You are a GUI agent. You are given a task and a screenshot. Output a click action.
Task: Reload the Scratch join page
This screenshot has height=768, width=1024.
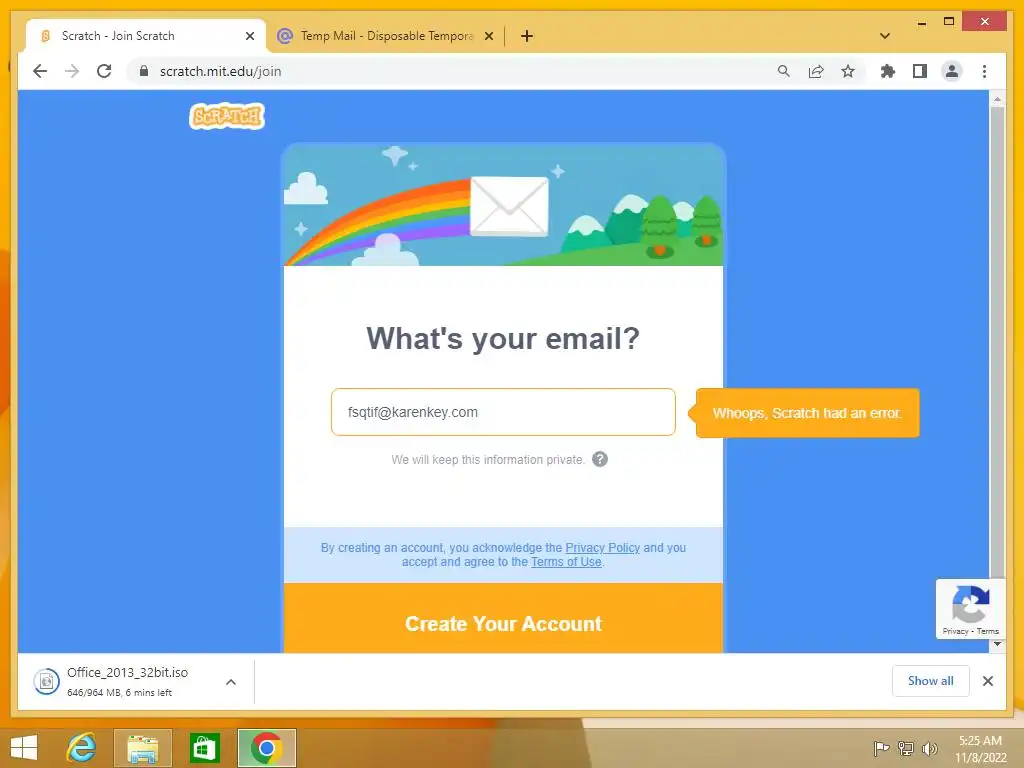coord(104,71)
